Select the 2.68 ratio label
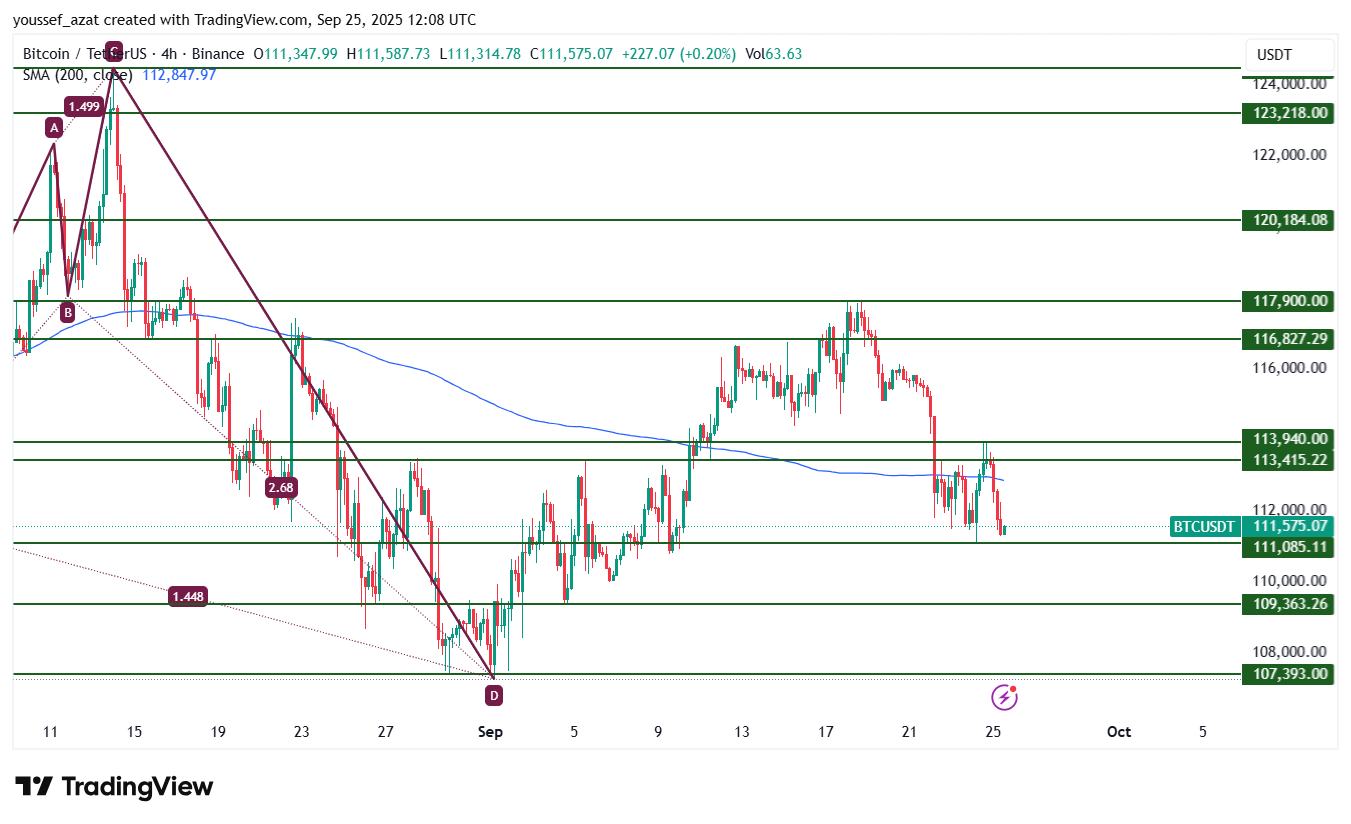The image size is (1351, 824). 281,488
